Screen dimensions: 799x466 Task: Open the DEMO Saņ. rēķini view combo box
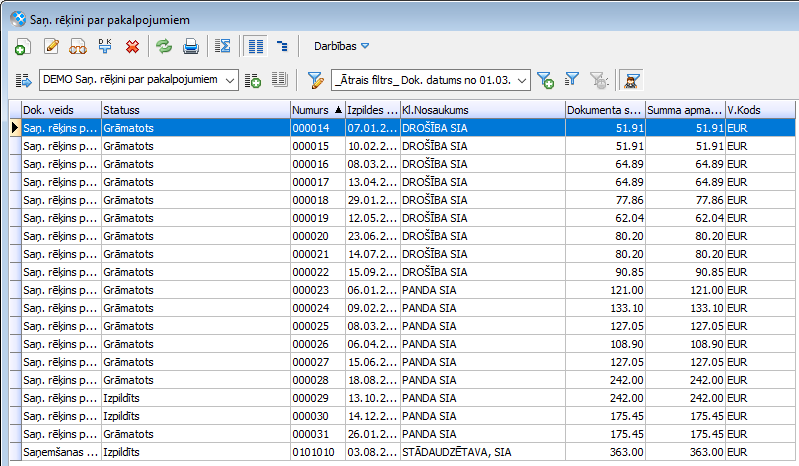tap(139, 80)
